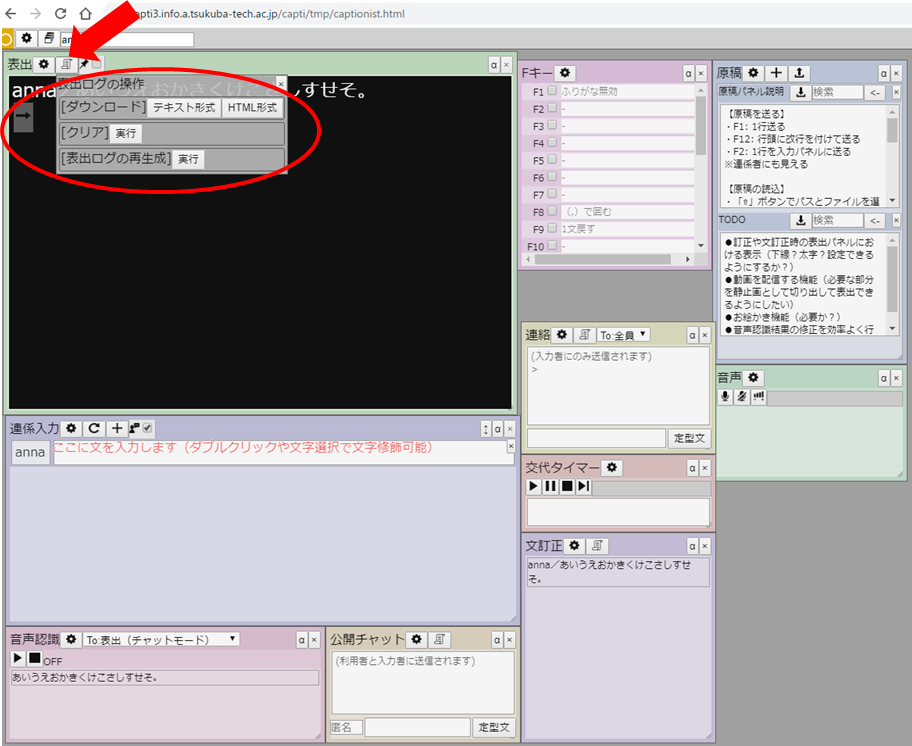Viewport: 912px width, 746px height.
Task: Enable the F9 1文戻す checkbox
Action: (552, 228)
